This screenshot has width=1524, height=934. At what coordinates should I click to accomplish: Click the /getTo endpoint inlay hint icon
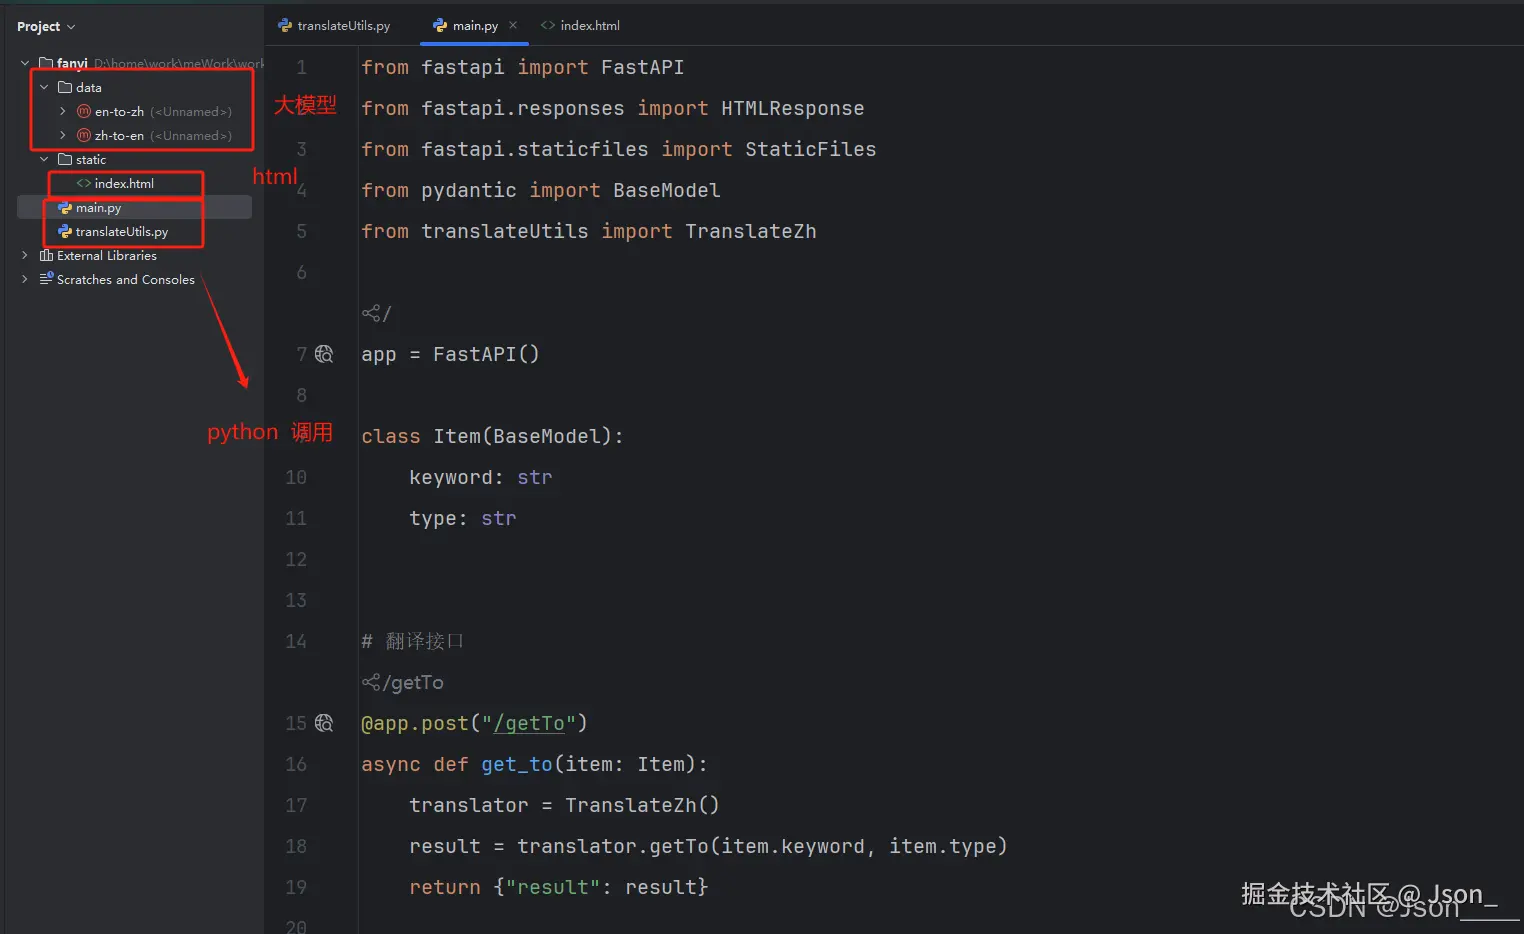click(x=371, y=683)
